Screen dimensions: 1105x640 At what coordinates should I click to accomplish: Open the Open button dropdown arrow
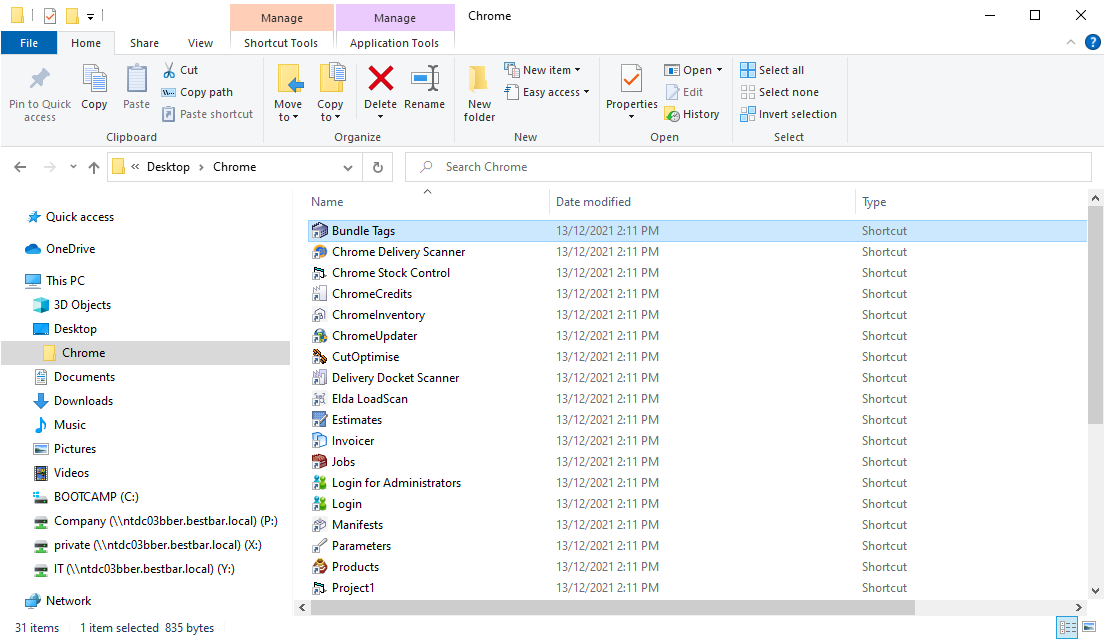(x=720, y=70)
